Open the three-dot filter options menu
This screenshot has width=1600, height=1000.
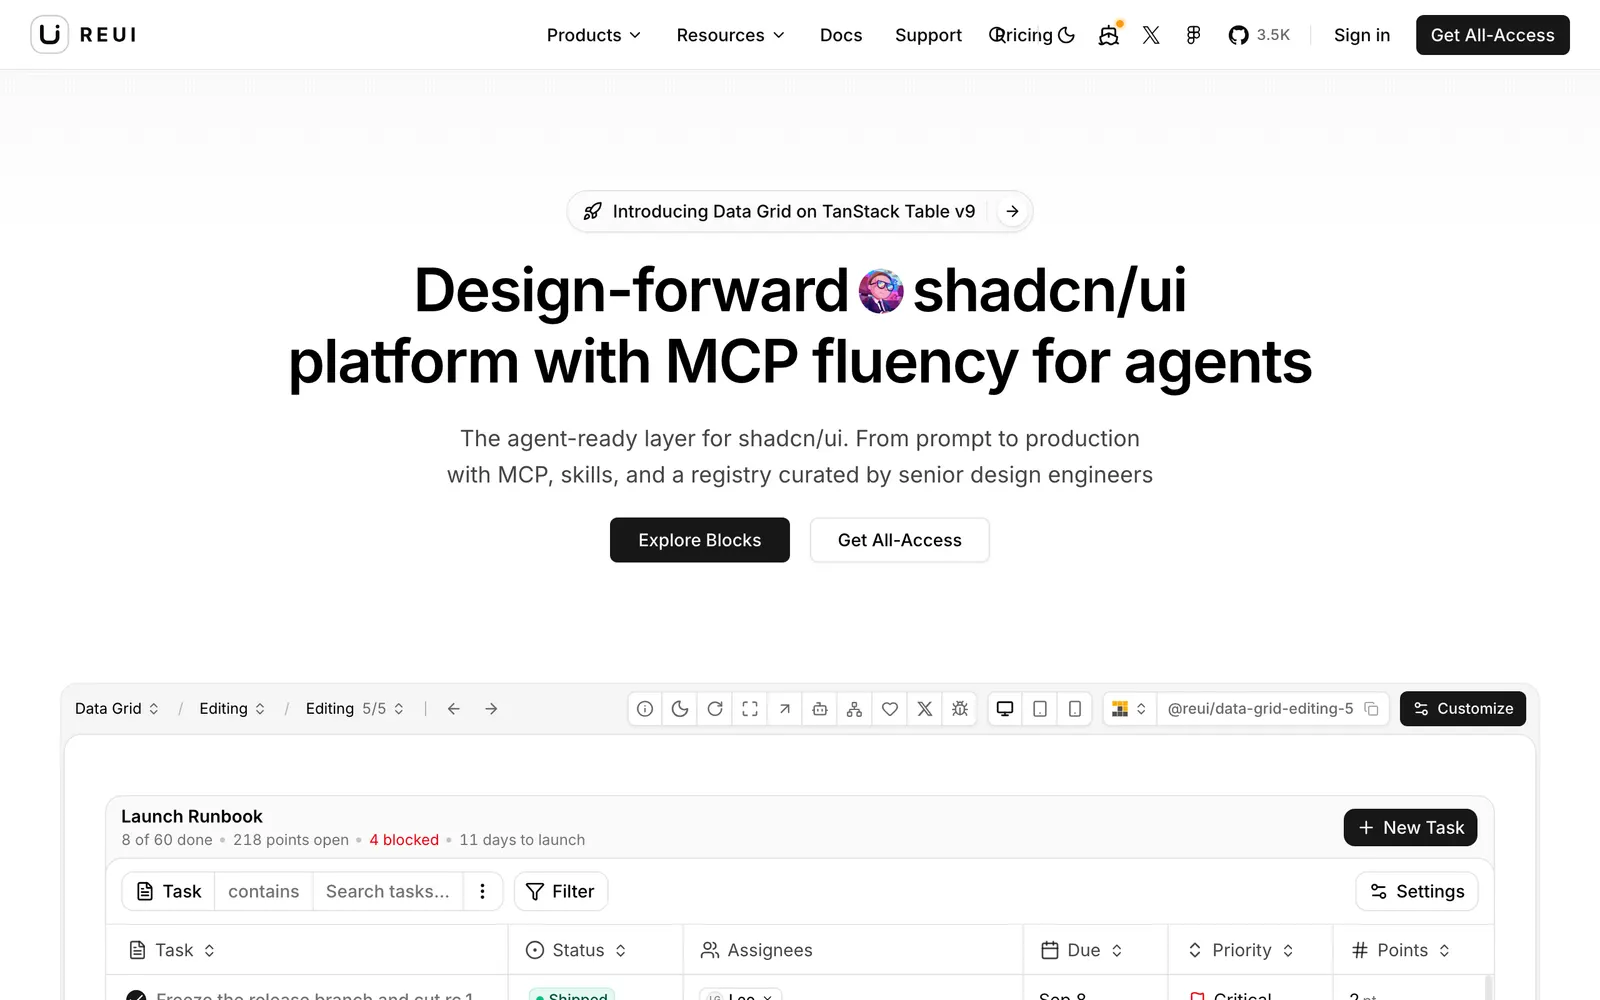[483, 892]
